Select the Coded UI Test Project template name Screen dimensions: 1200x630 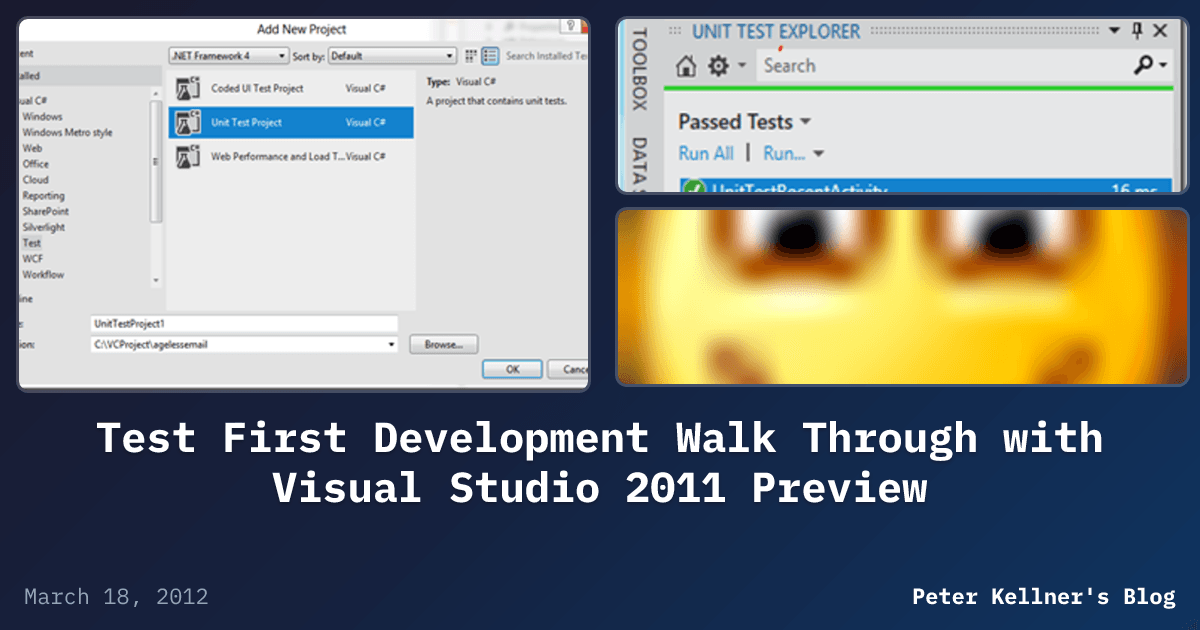257,88
